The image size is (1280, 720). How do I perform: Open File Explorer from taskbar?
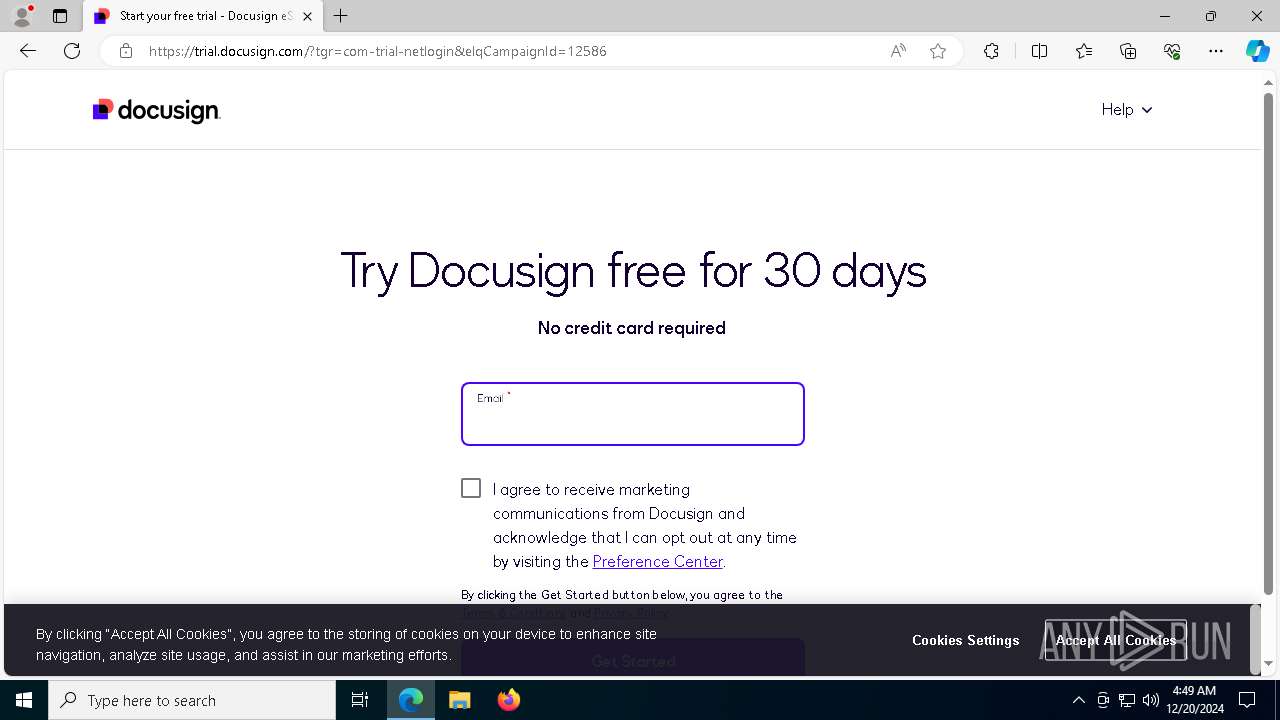coord(459,700)
